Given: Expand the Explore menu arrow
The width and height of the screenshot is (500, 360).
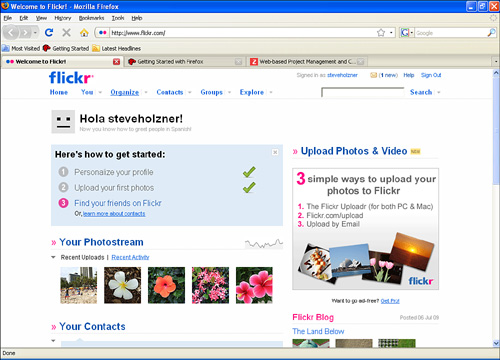Looking at the screenshot, I should (x=271, y=92).
